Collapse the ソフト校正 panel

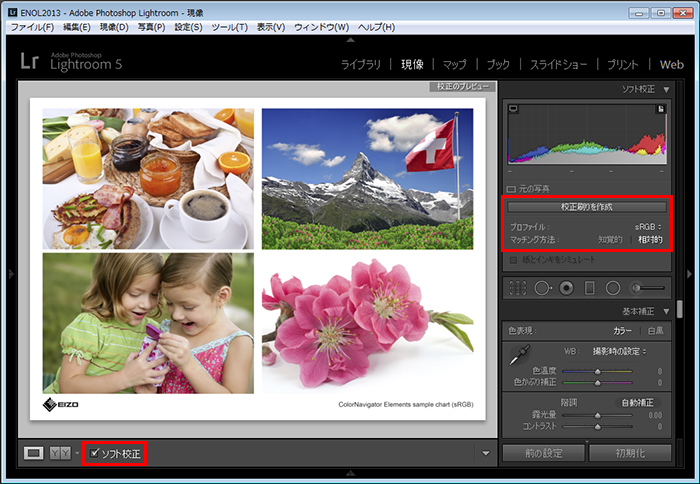pyautogui.click(x=666, y=90)
